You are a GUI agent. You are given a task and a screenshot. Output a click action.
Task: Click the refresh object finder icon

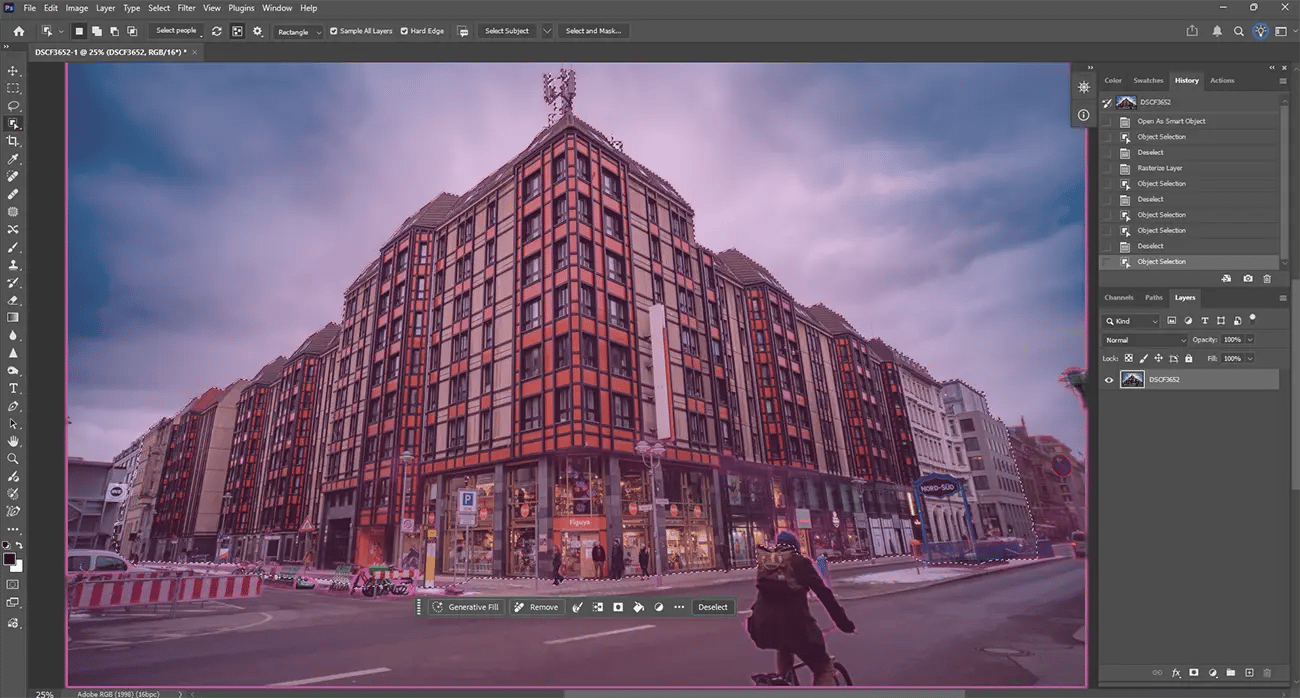point(216,31)
